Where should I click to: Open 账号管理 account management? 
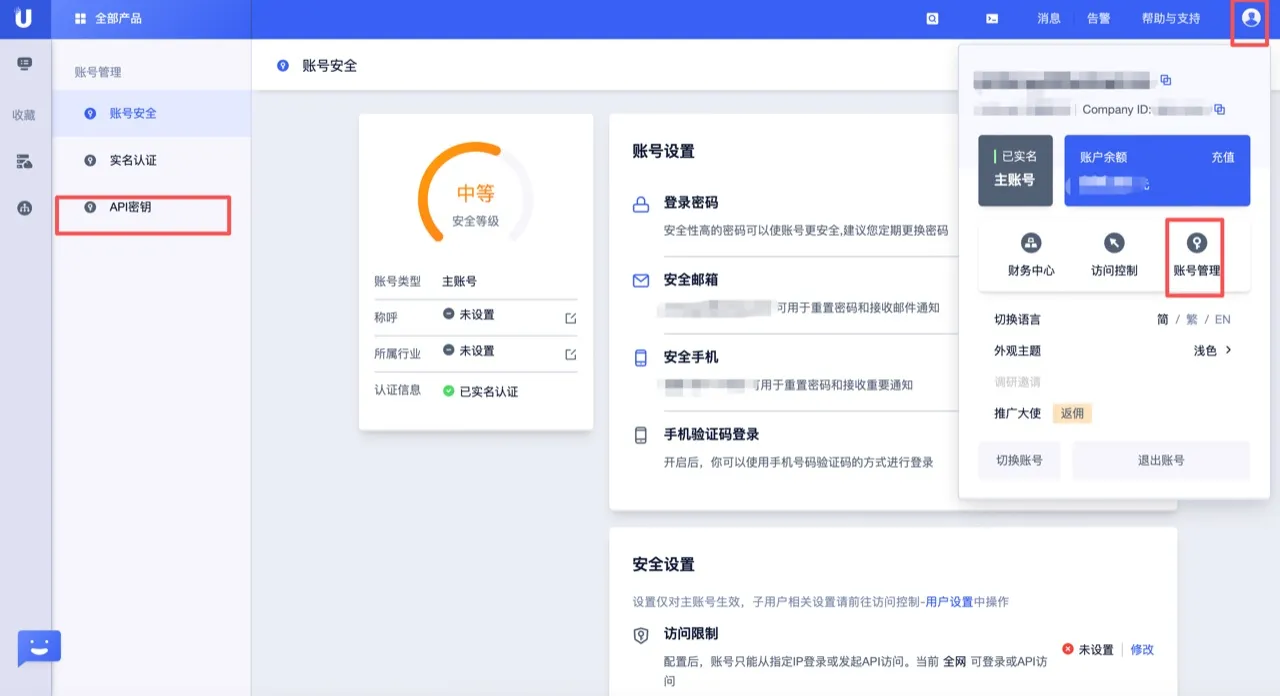coord(1196,254)
